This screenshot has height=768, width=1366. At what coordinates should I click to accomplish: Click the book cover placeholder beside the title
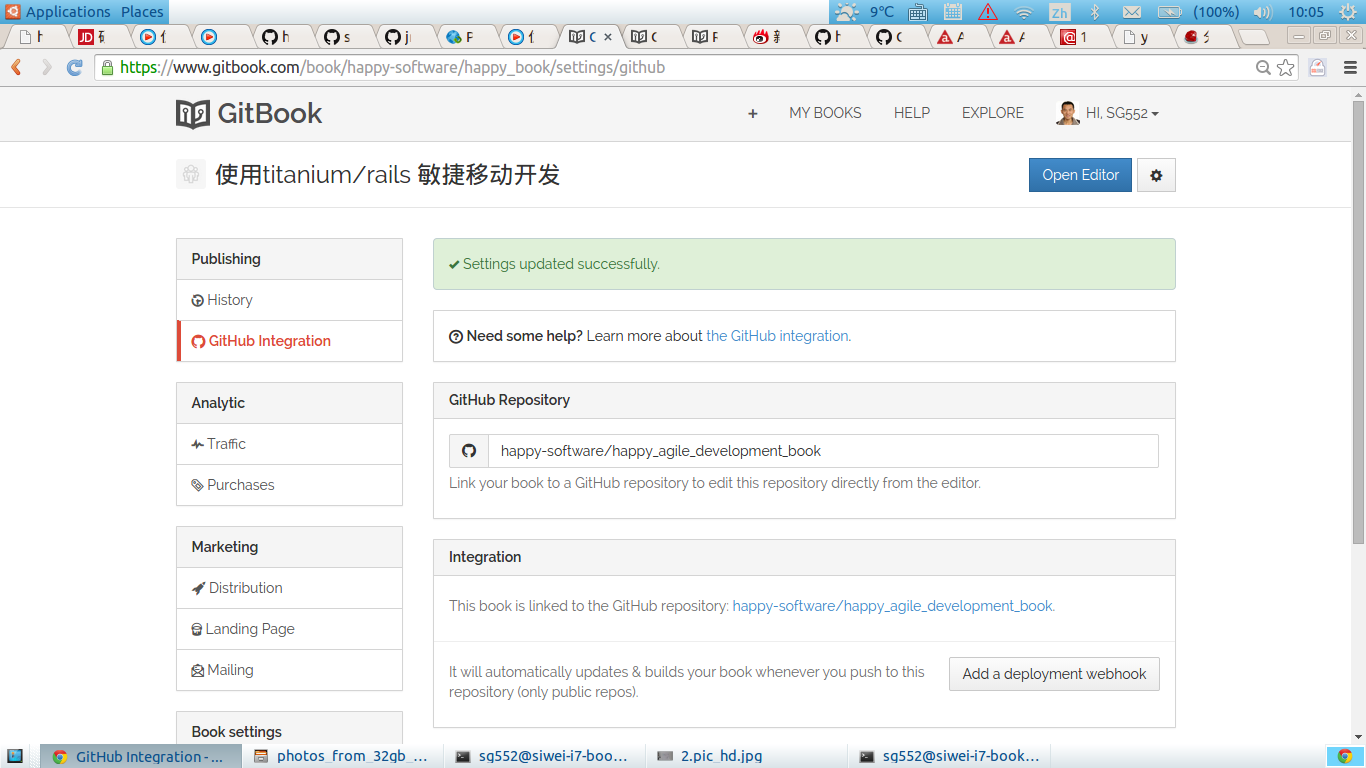pos(191,174)
